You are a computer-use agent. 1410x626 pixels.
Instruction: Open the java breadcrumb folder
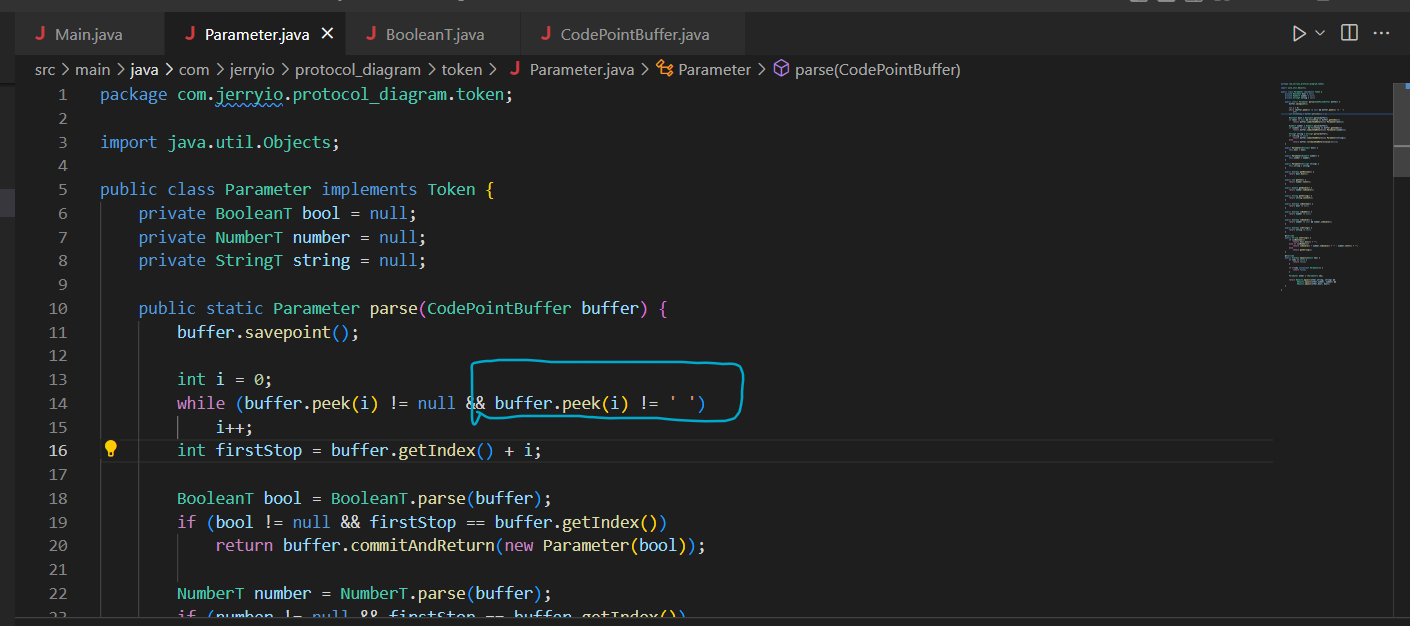pyautogui.click(x=144, y=70)
